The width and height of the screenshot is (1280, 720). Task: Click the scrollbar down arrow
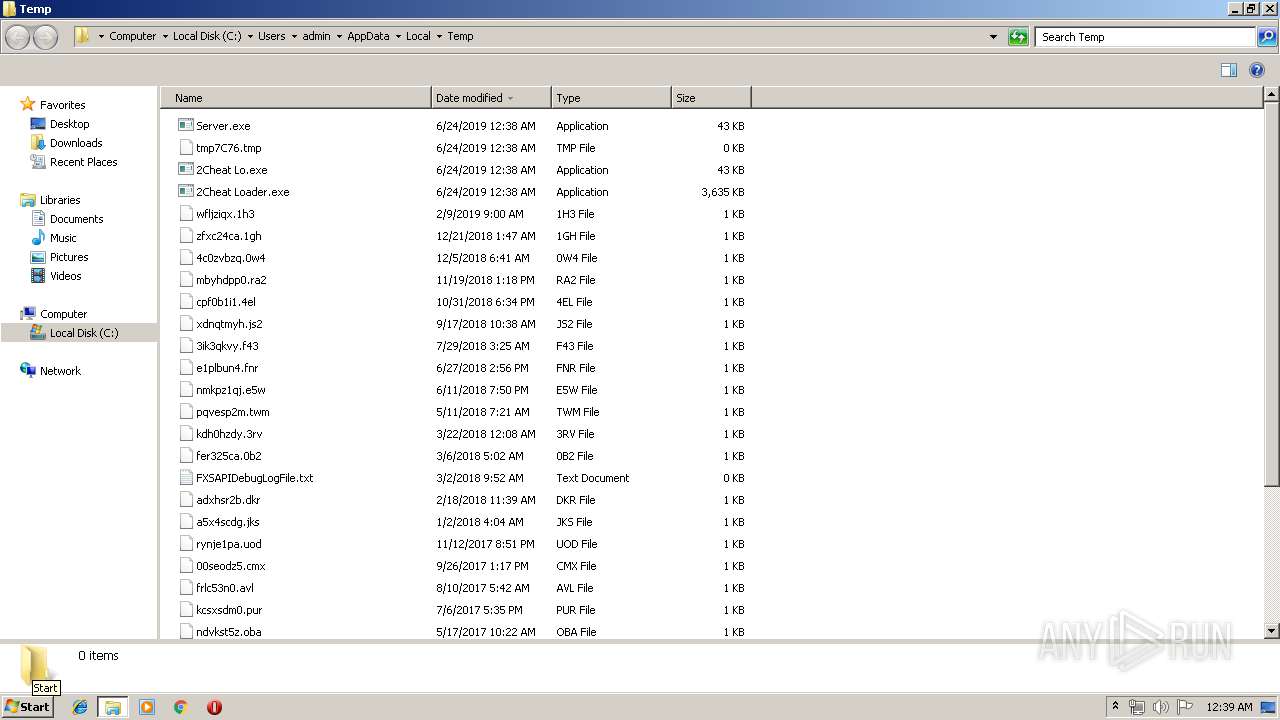[1272, 631]
